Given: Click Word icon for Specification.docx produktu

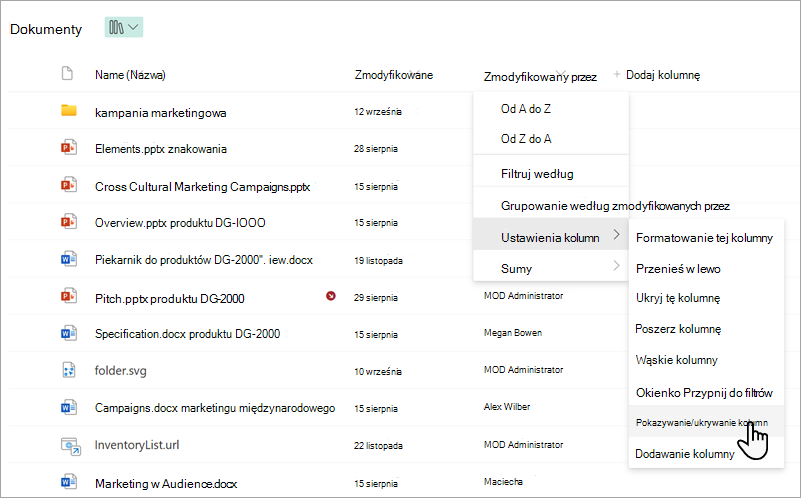Looking at the screenshot, I should click(x=69, y=333).
